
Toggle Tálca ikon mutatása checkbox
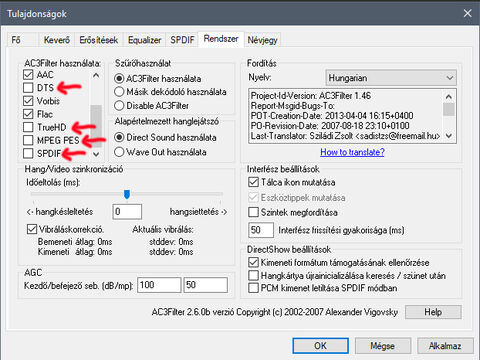[253, 182]
